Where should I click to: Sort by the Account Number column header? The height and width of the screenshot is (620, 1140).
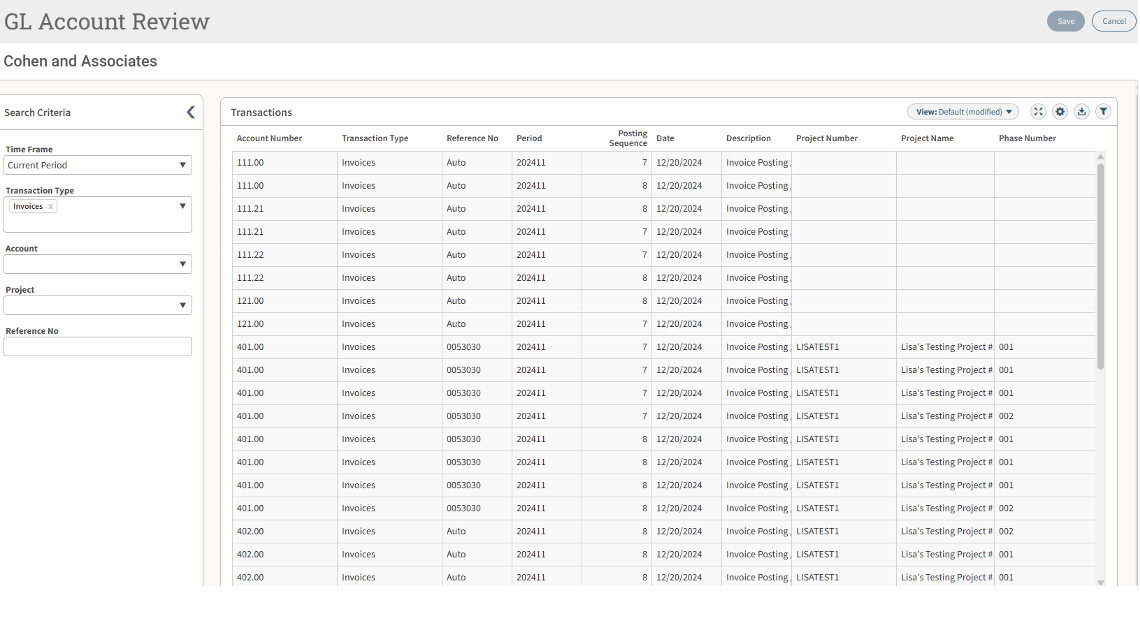click(269, 138)
